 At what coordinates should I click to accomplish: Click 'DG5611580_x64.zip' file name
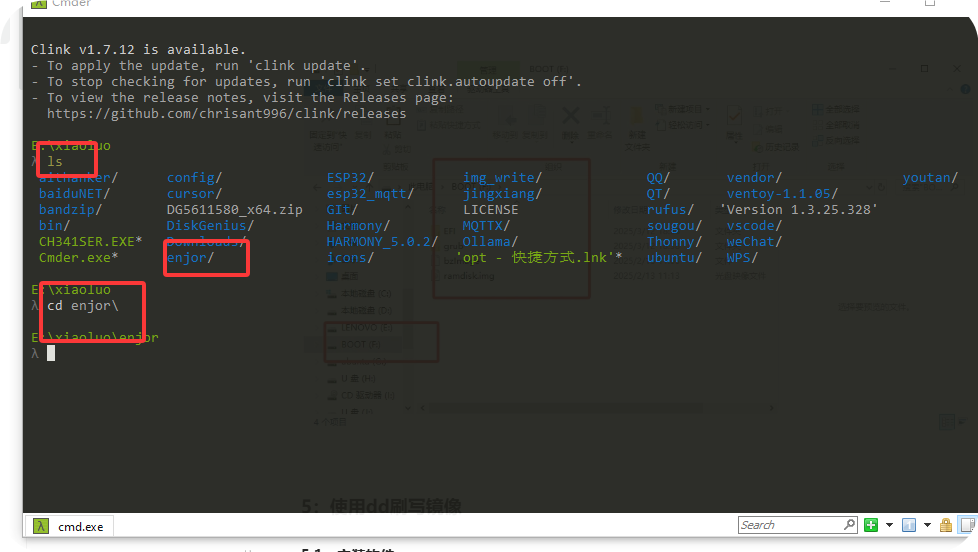[235, 210]
